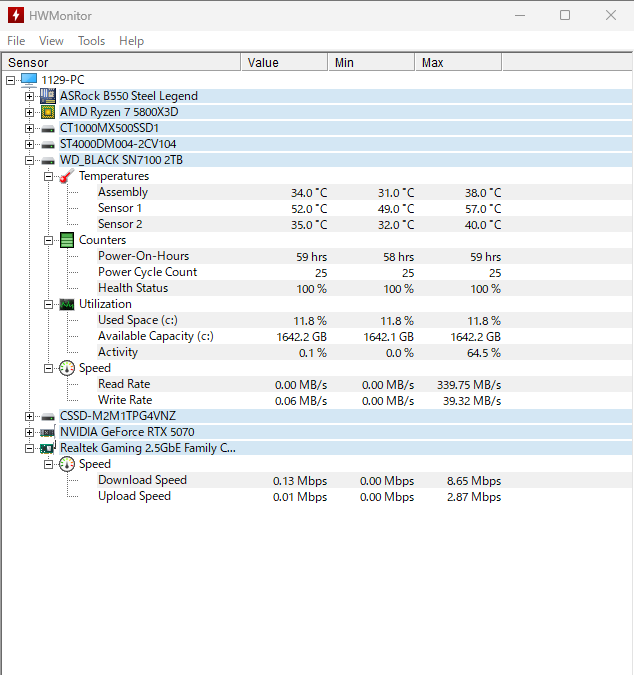Image resolution: width=634 pixels, height=675 pixels.
Task: Click the thermometer icon next to Temperatures
Action: [x=66, y=176]
